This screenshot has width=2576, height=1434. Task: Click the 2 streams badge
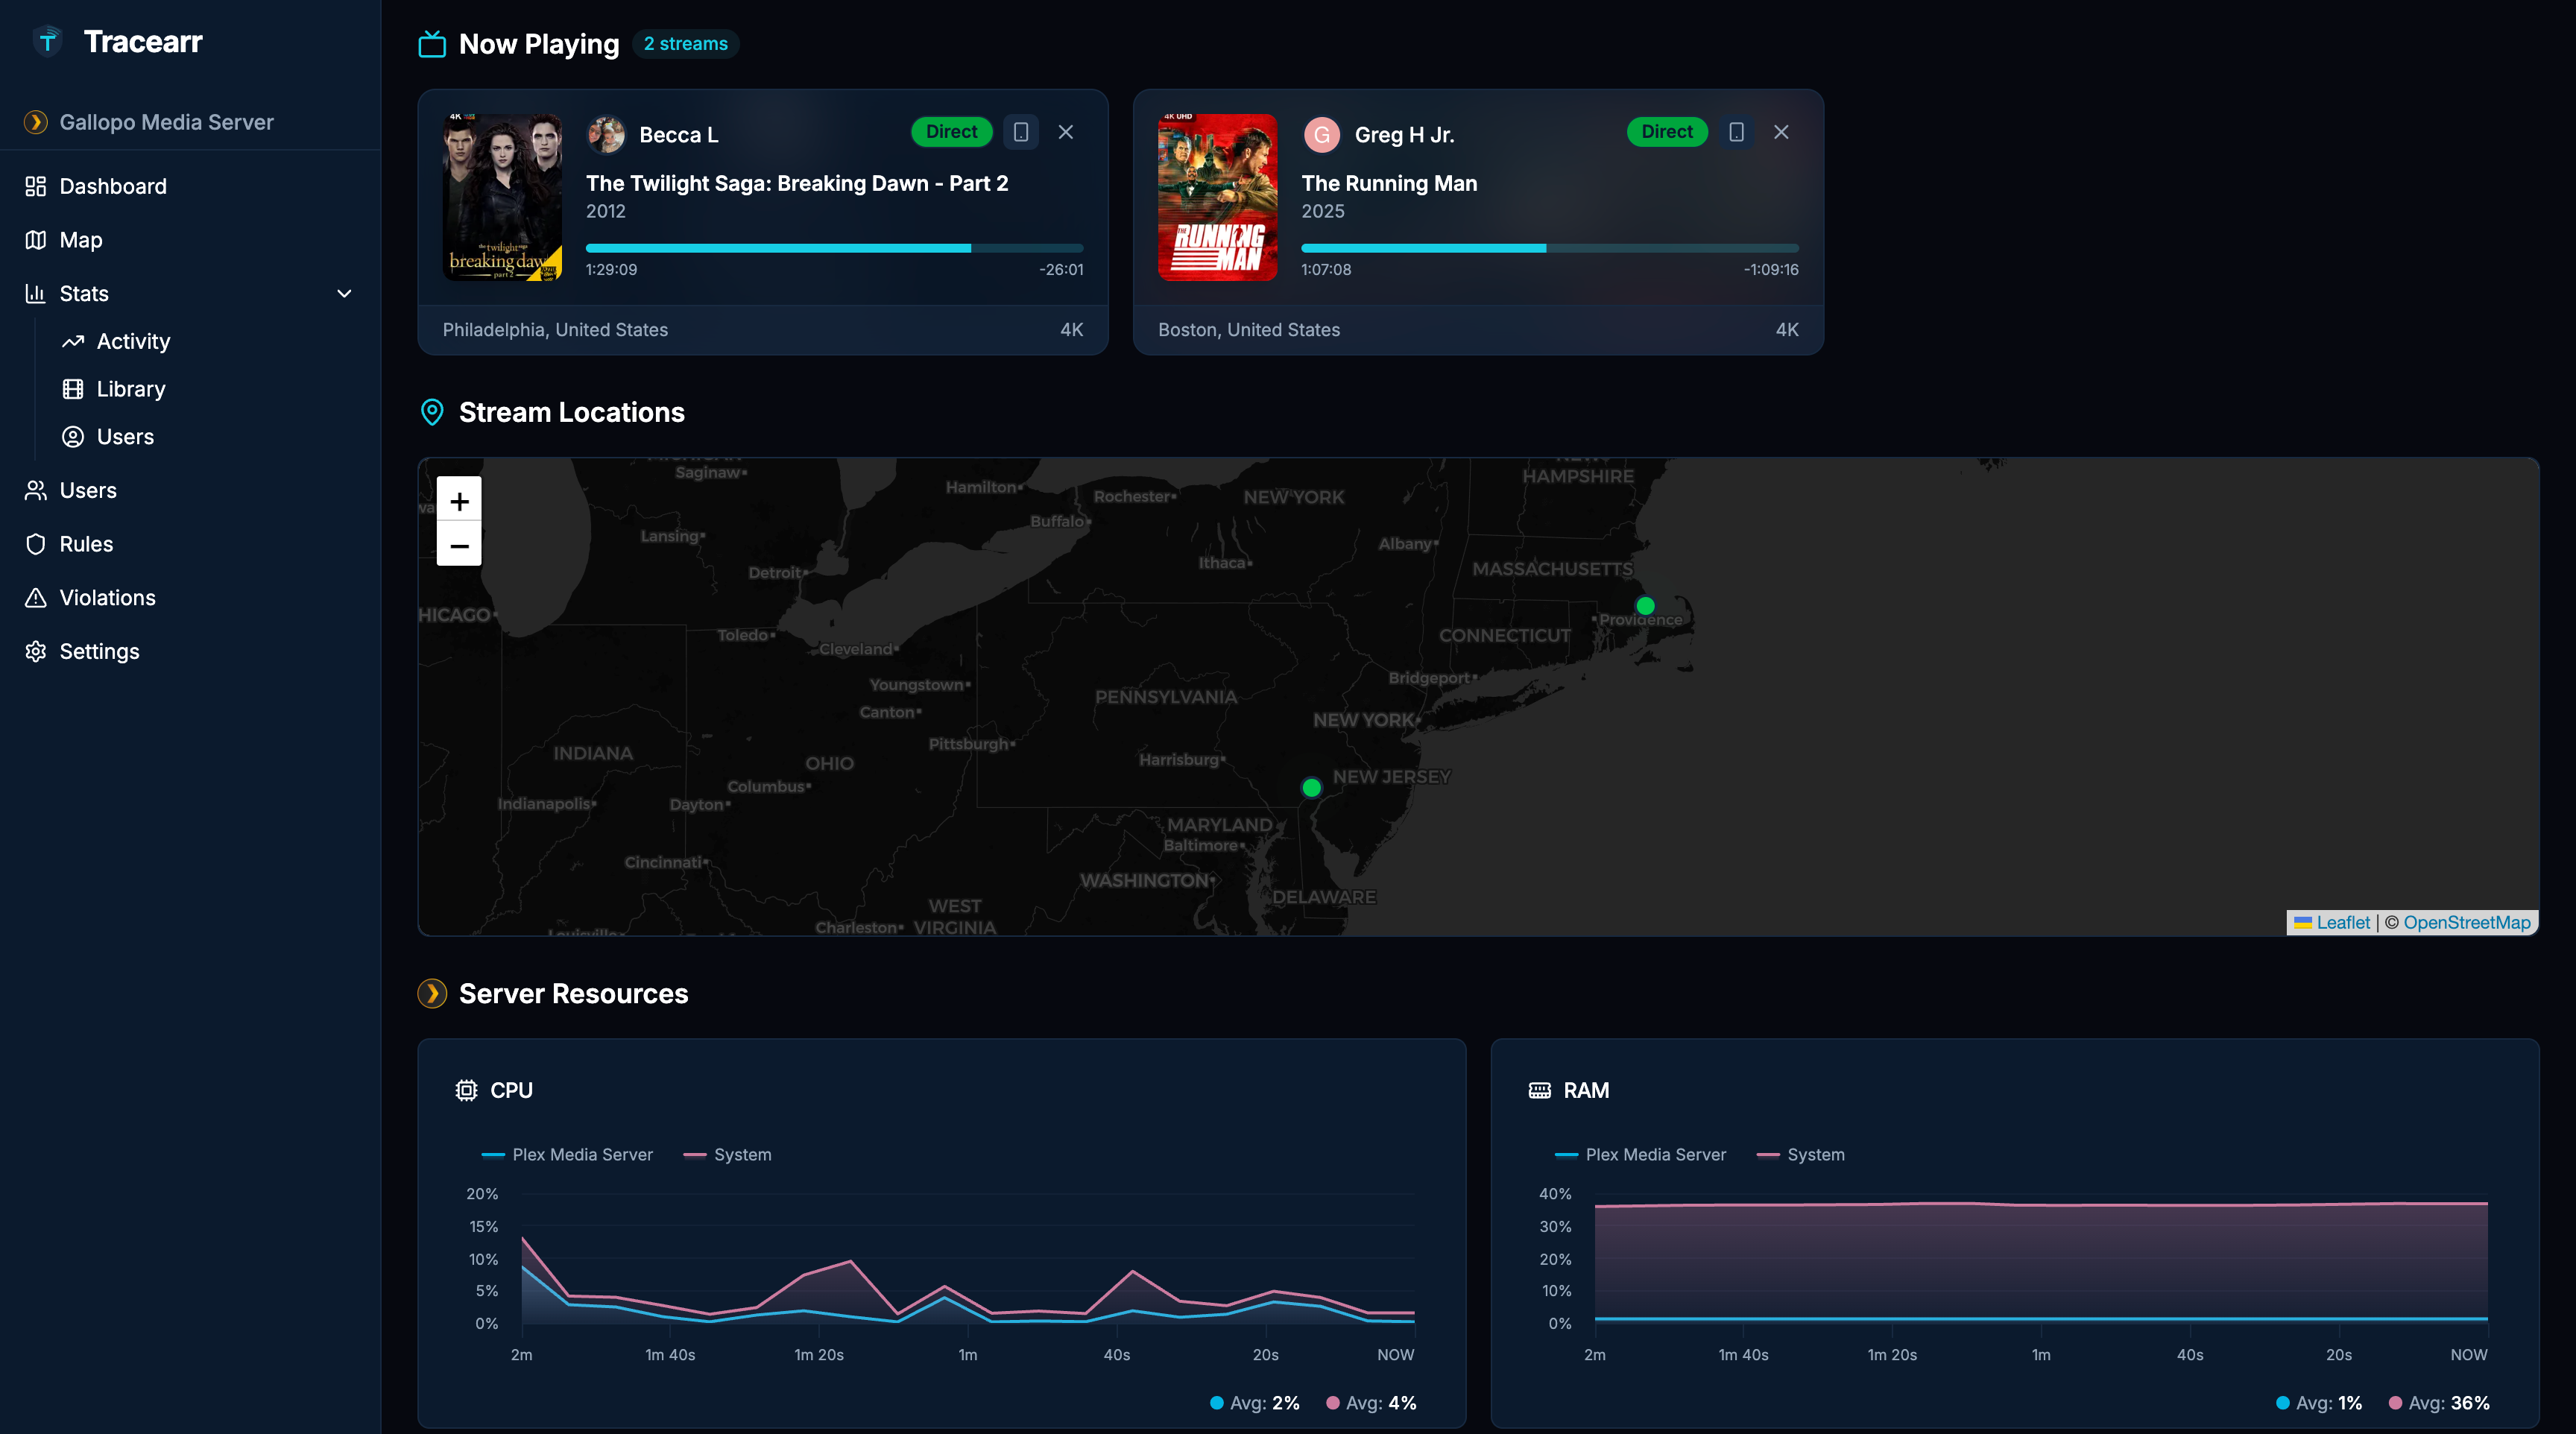click(686, 43)
